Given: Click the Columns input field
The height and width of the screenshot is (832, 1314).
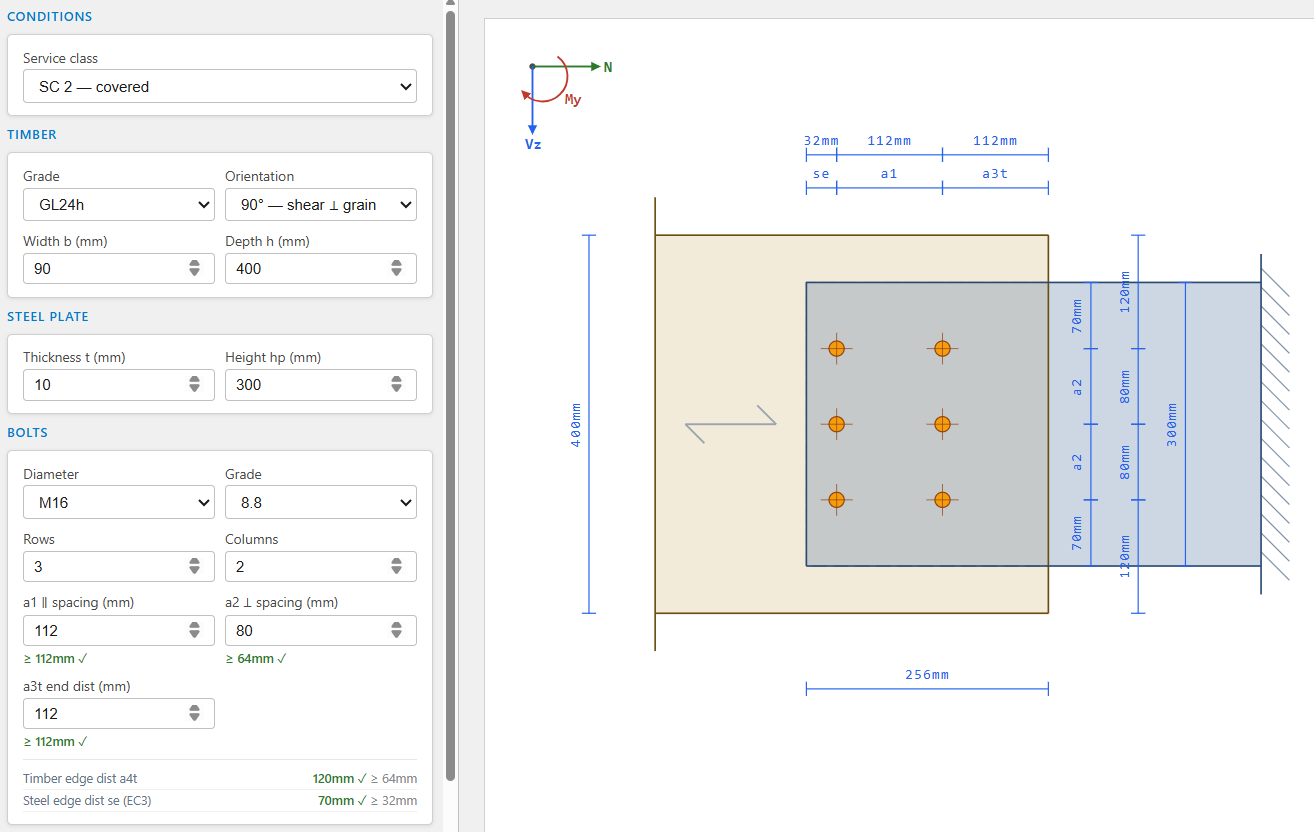Looking at the screenshot, I should (321, 566).
